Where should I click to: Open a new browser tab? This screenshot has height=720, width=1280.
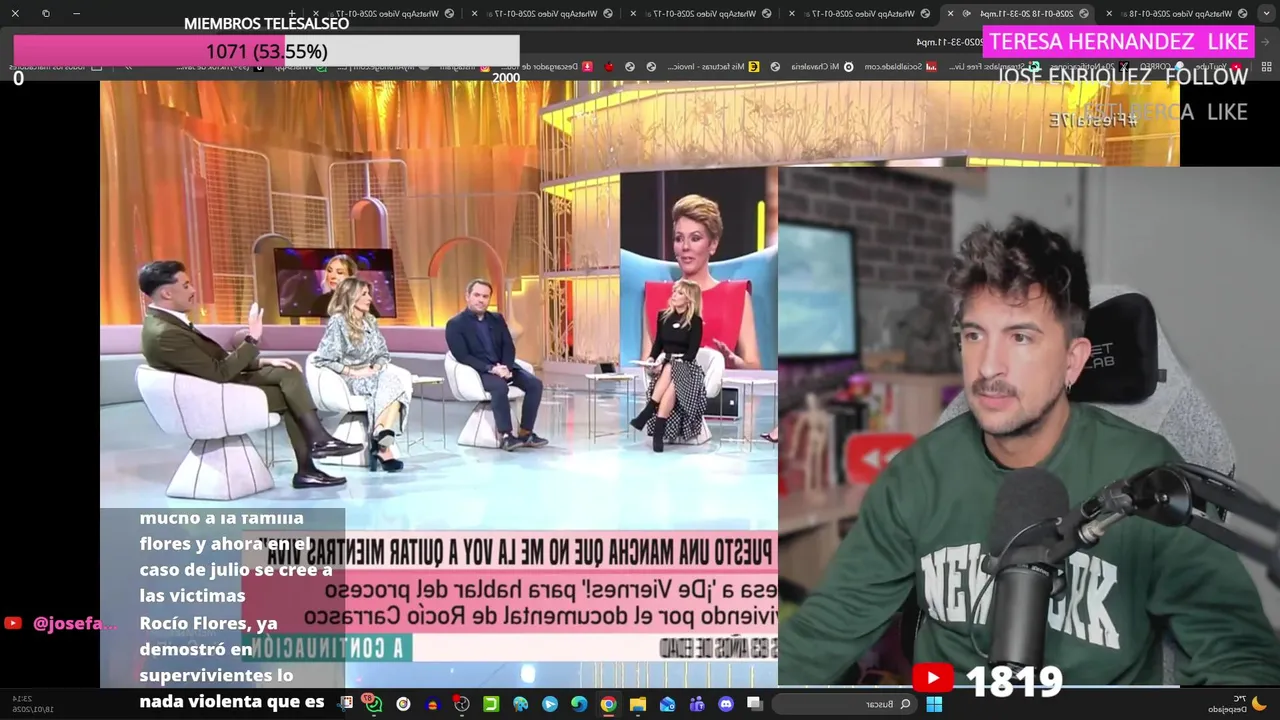coord(291,14)
